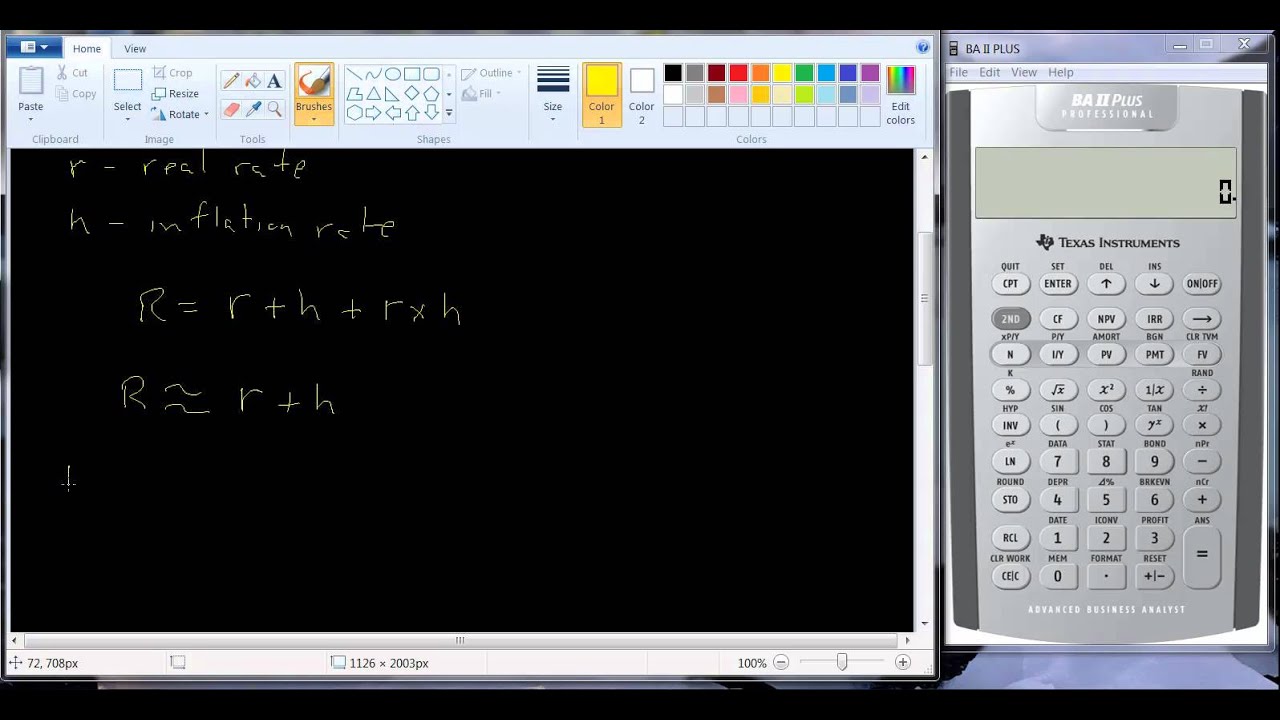Open the calculator Help menu
This screenshot has height=720, width=1280.
pos(1061,72)
